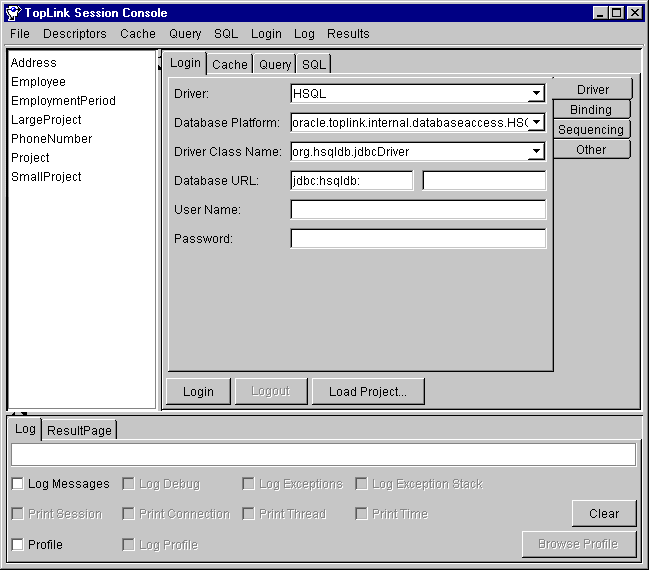This screenshot has height=570, width=649.
Task: Select the LargeProject descriptor
Action: click(x=46, y=120)
